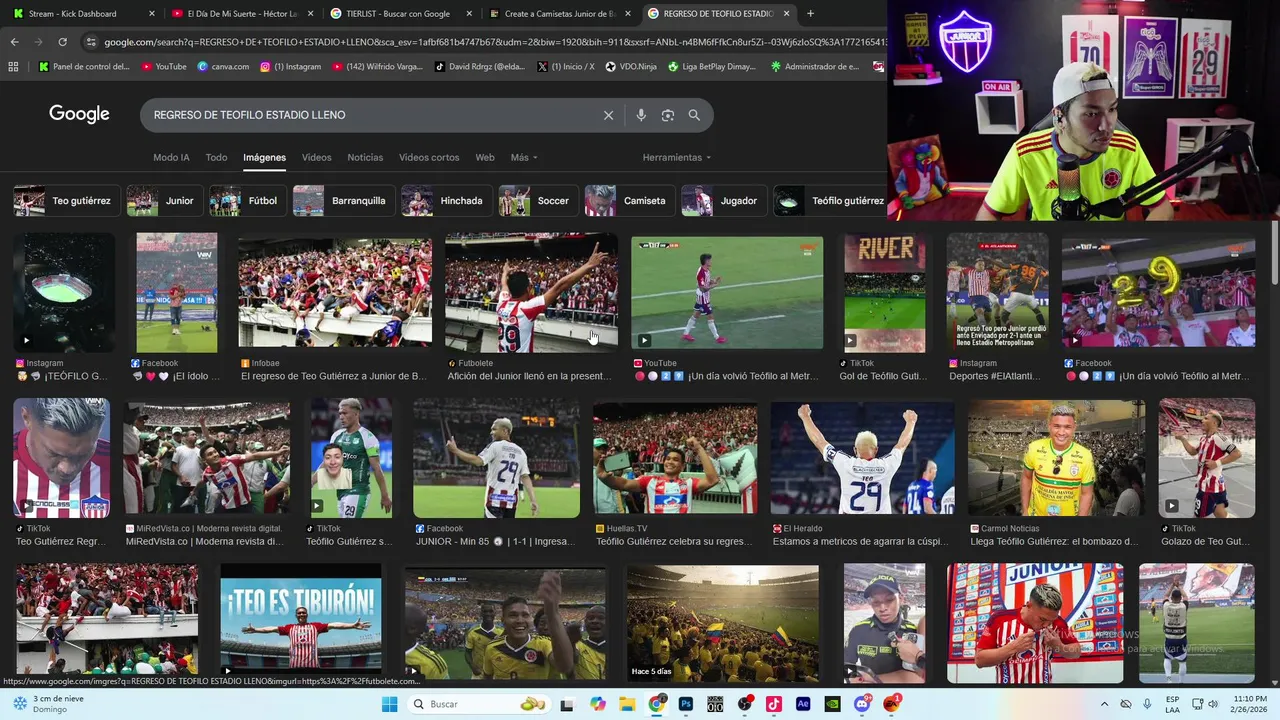Open Photoshop from the taskbar
1280x720 pixels.
(686, 704)
